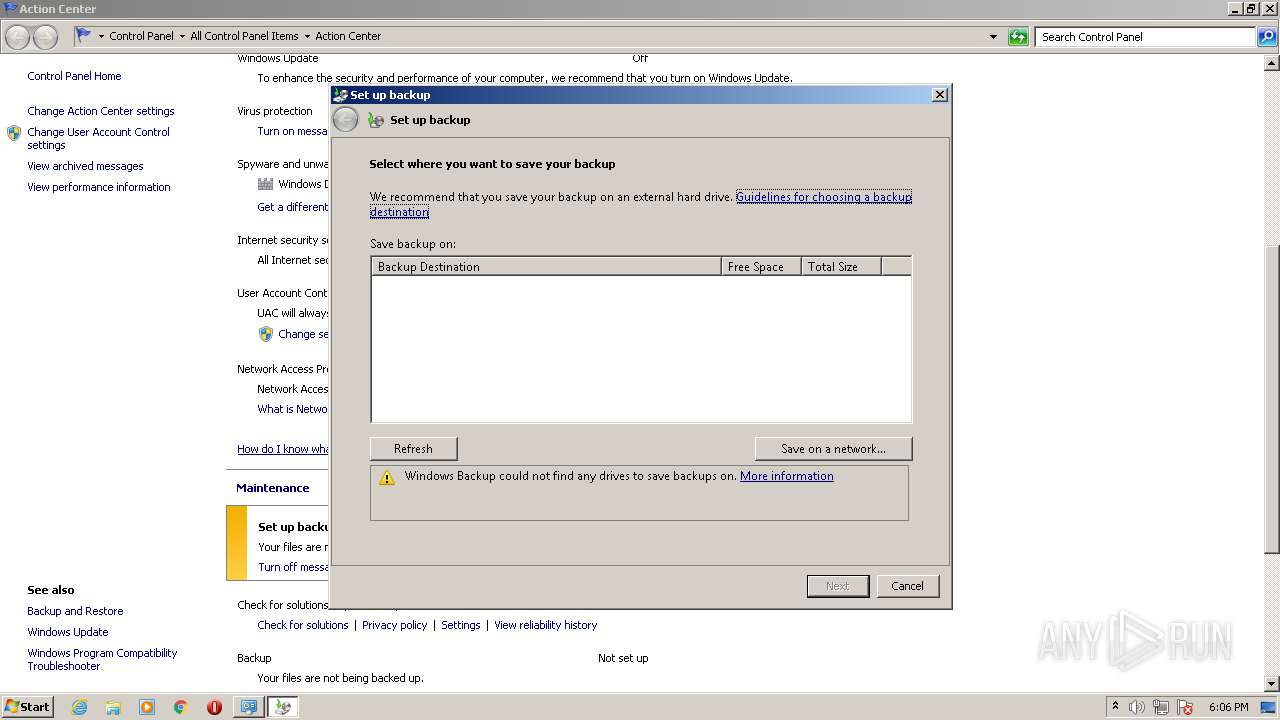
Task: Click Refresh button in backup dialog
Action: point(413,449)
